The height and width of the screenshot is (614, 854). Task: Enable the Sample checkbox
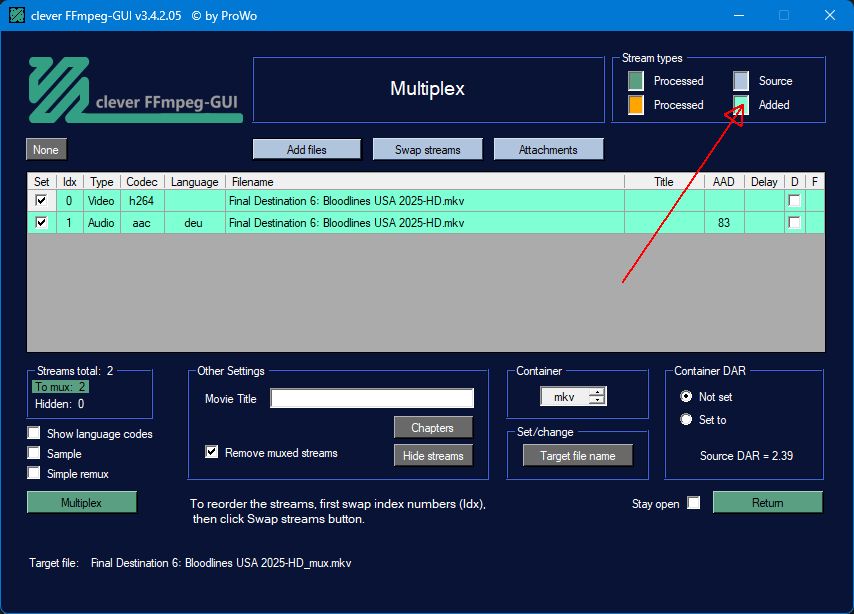[34, 453]
